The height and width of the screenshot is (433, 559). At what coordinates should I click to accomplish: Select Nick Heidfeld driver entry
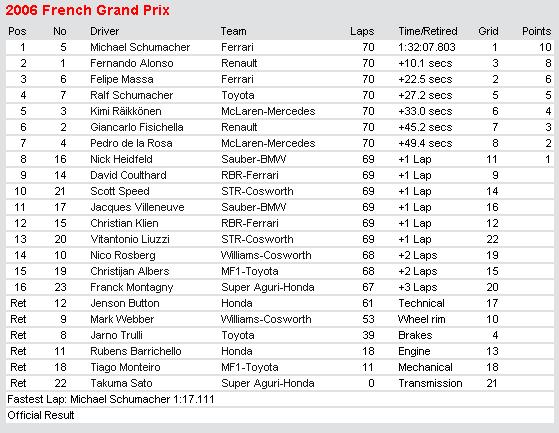[121, 159]
